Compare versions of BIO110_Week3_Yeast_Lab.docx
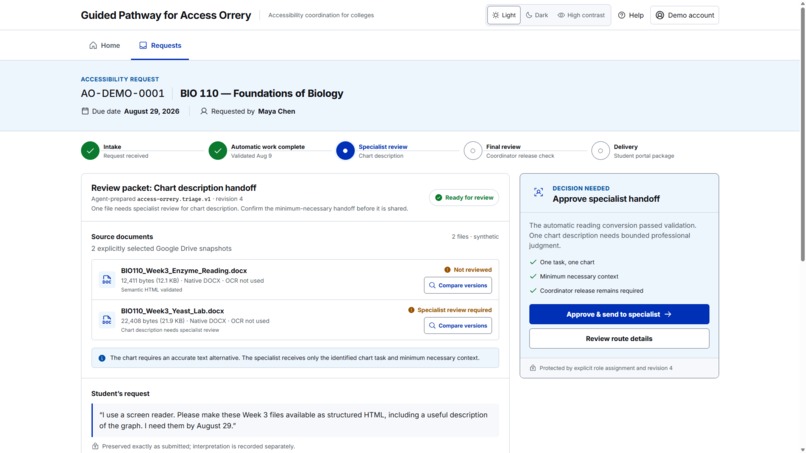This screenshot has width=806, height=453. tap(457, 325)
